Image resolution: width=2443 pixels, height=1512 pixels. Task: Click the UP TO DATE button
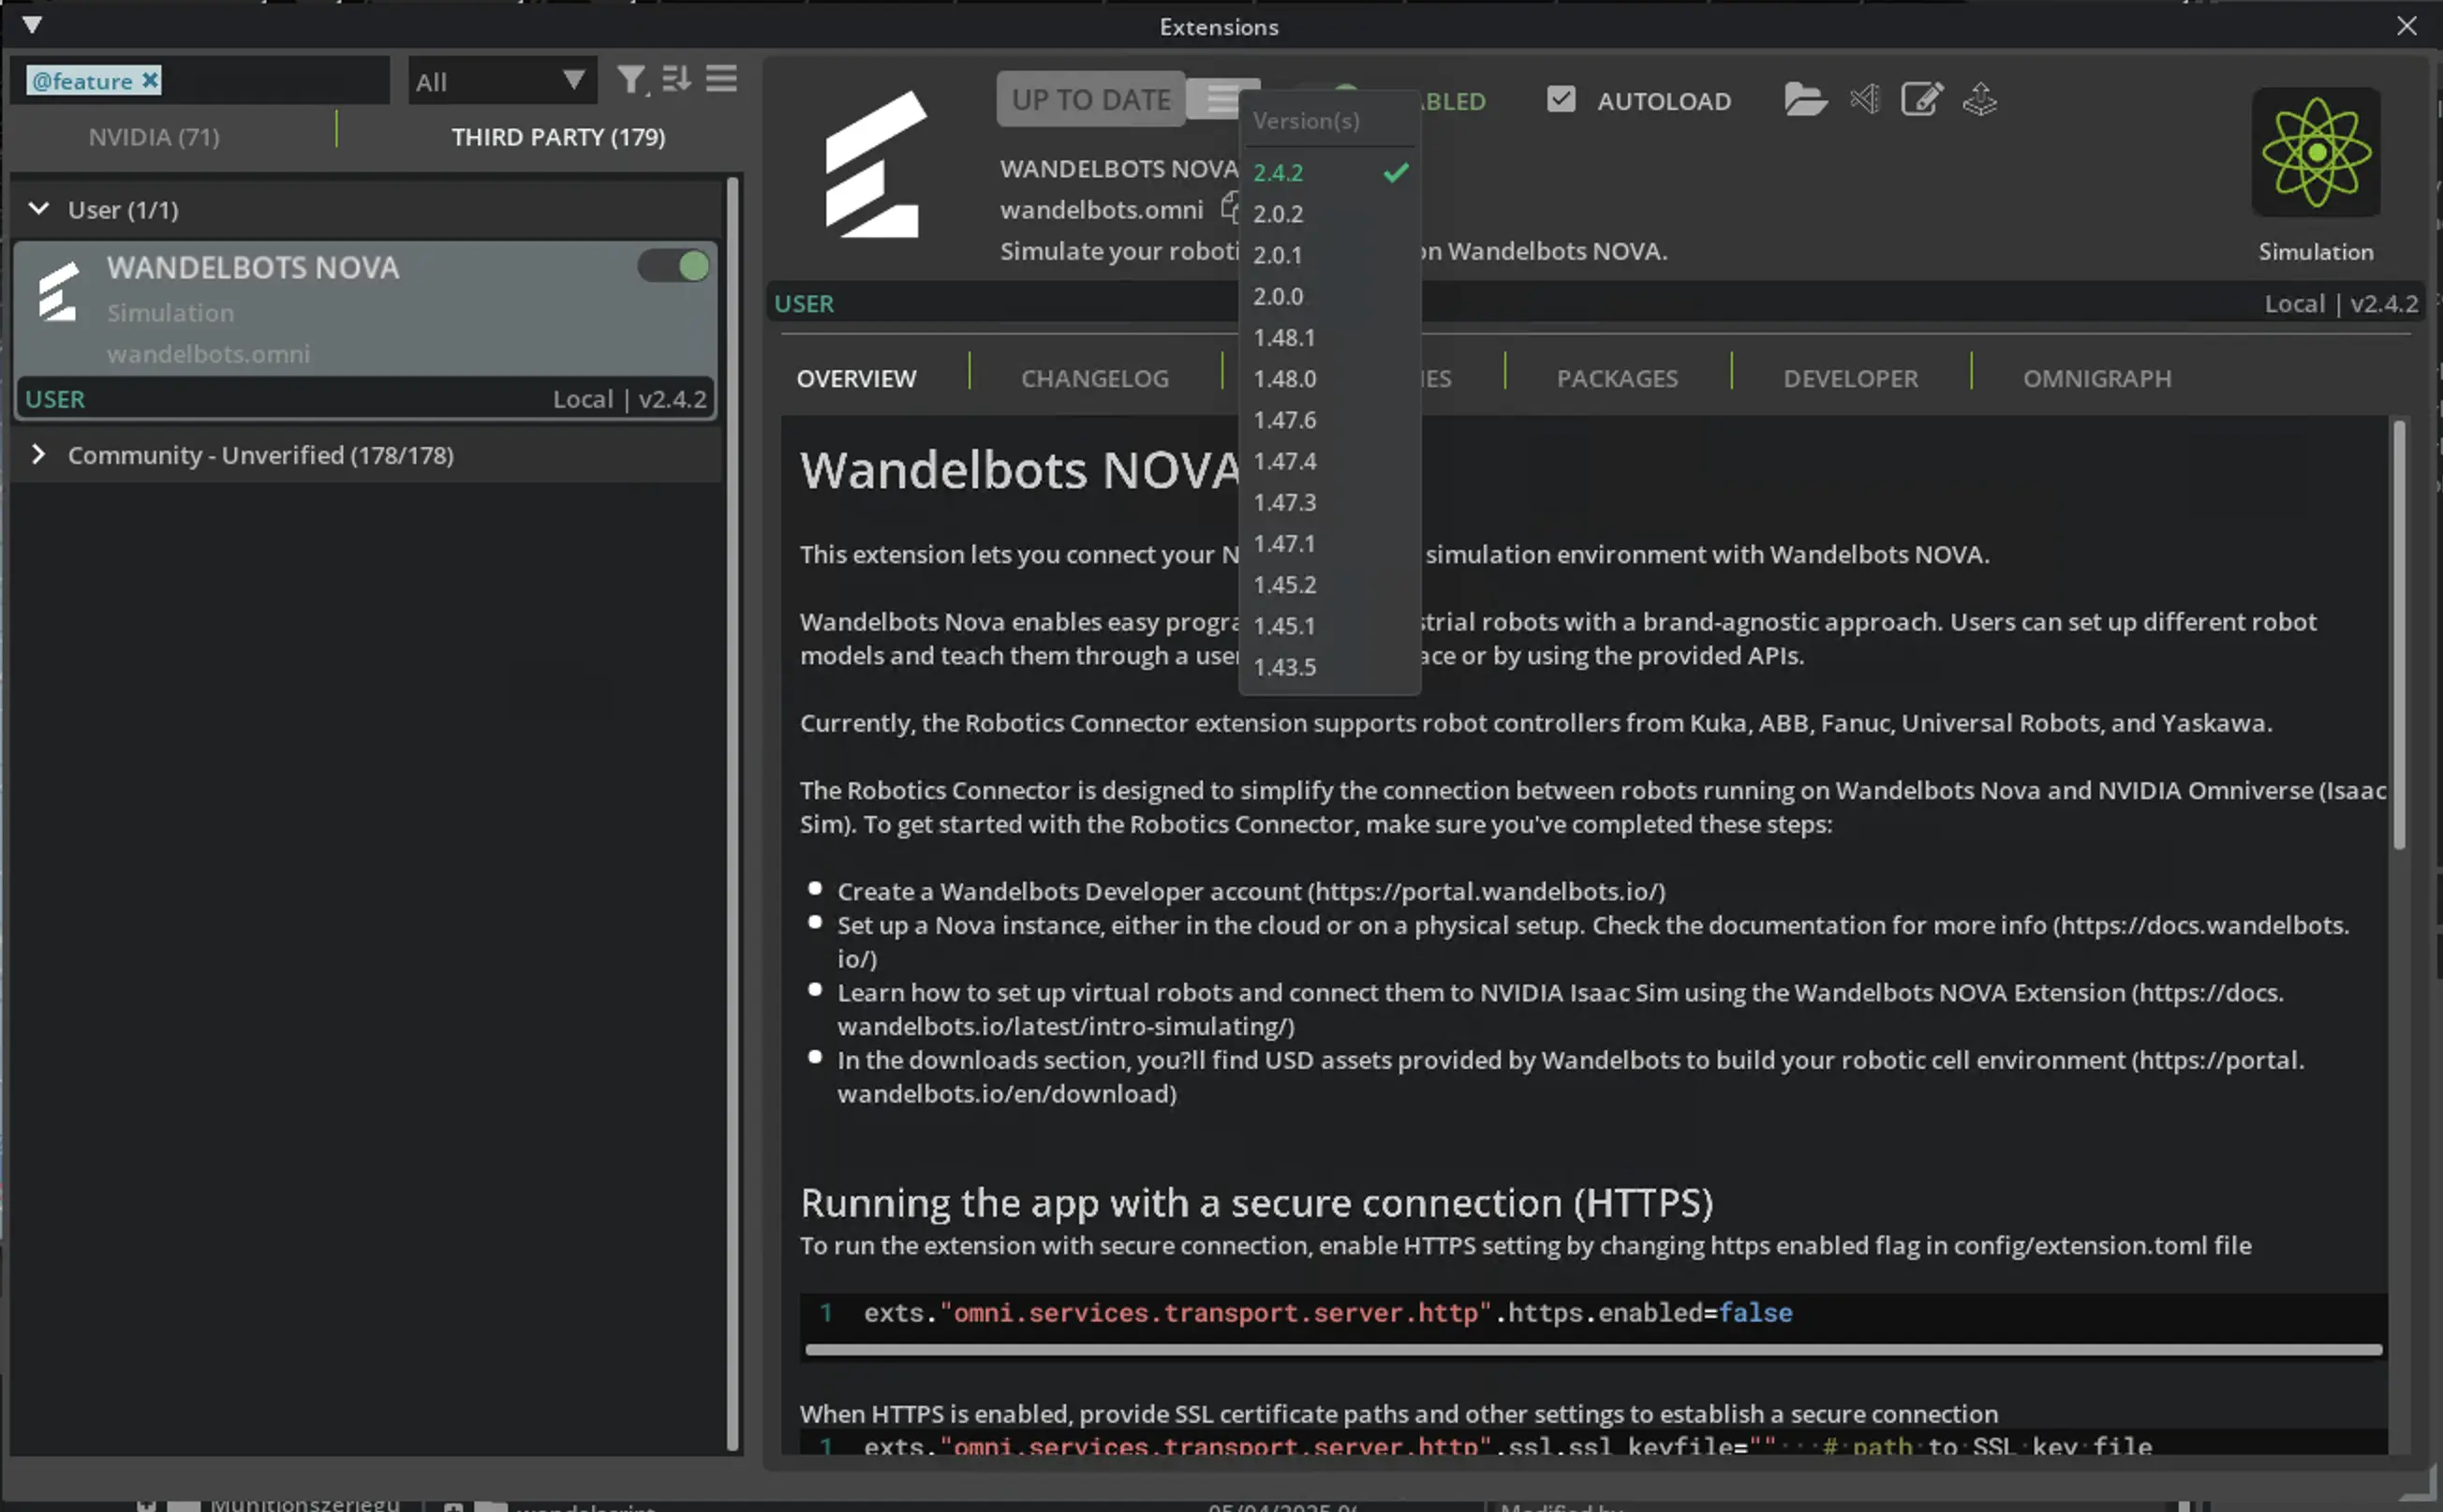[x=1089, y=99]
